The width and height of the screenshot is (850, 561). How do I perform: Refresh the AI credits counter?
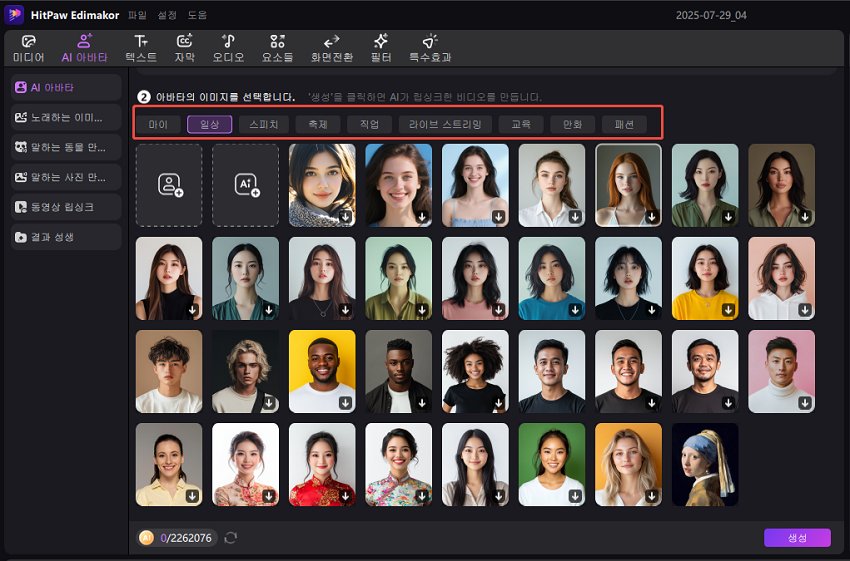[230, 538]
